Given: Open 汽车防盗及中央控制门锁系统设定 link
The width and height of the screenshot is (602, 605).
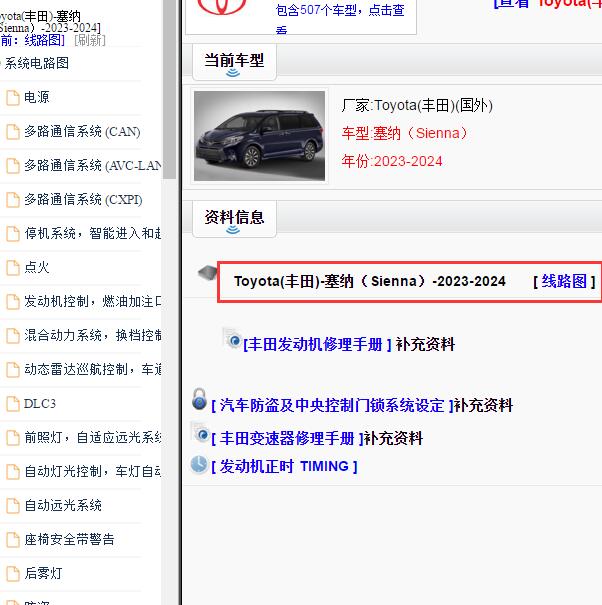Looking at the screenshot, I should point(332,406).
